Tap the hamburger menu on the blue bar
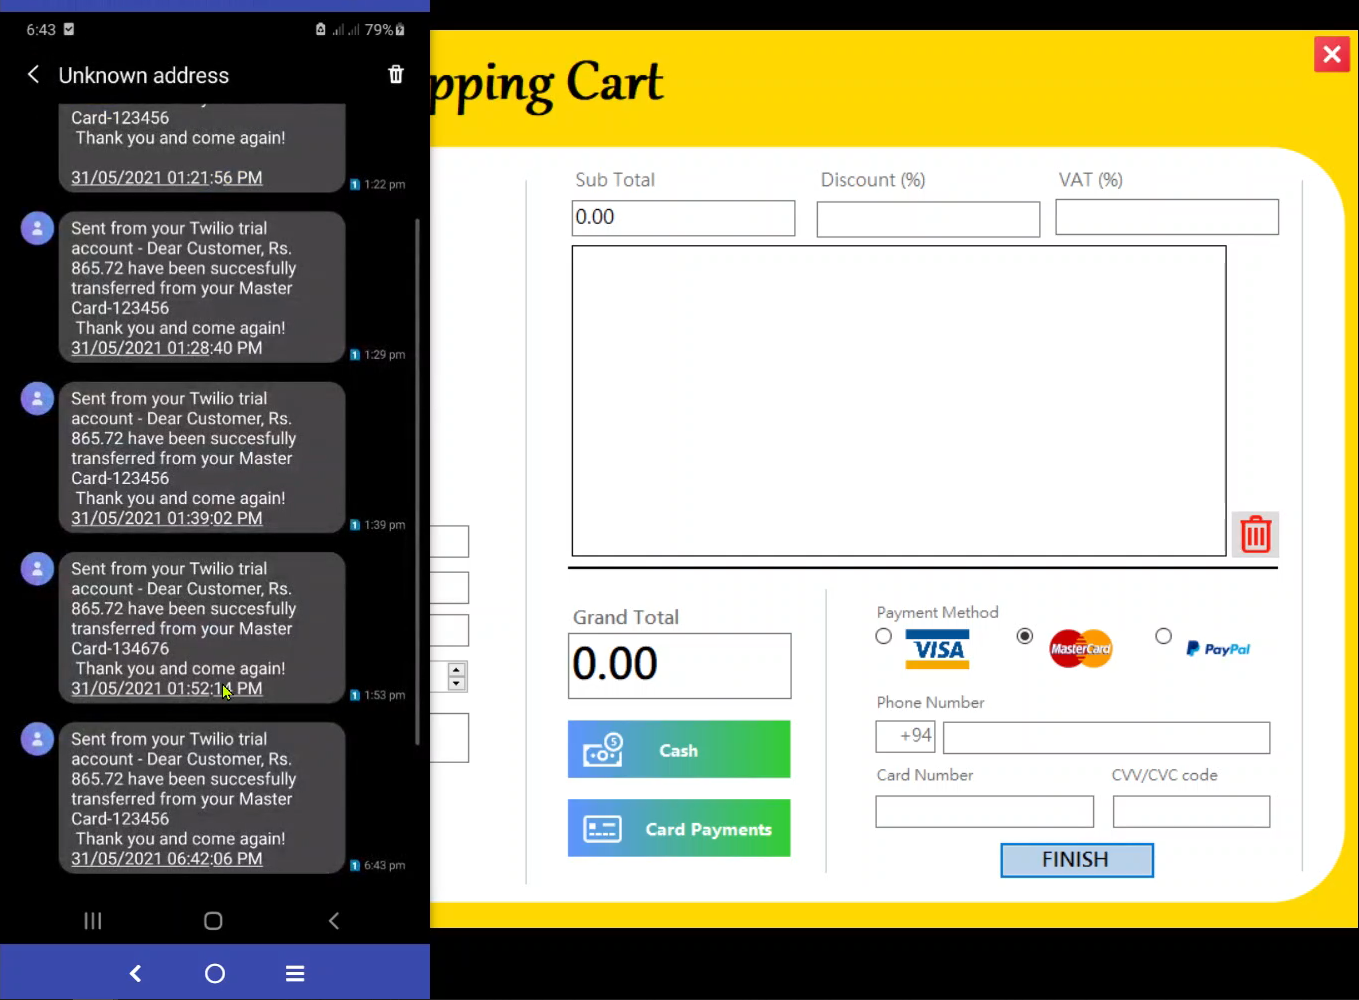This screenshot has height=1000, width=1359. (x=294, y=972)
